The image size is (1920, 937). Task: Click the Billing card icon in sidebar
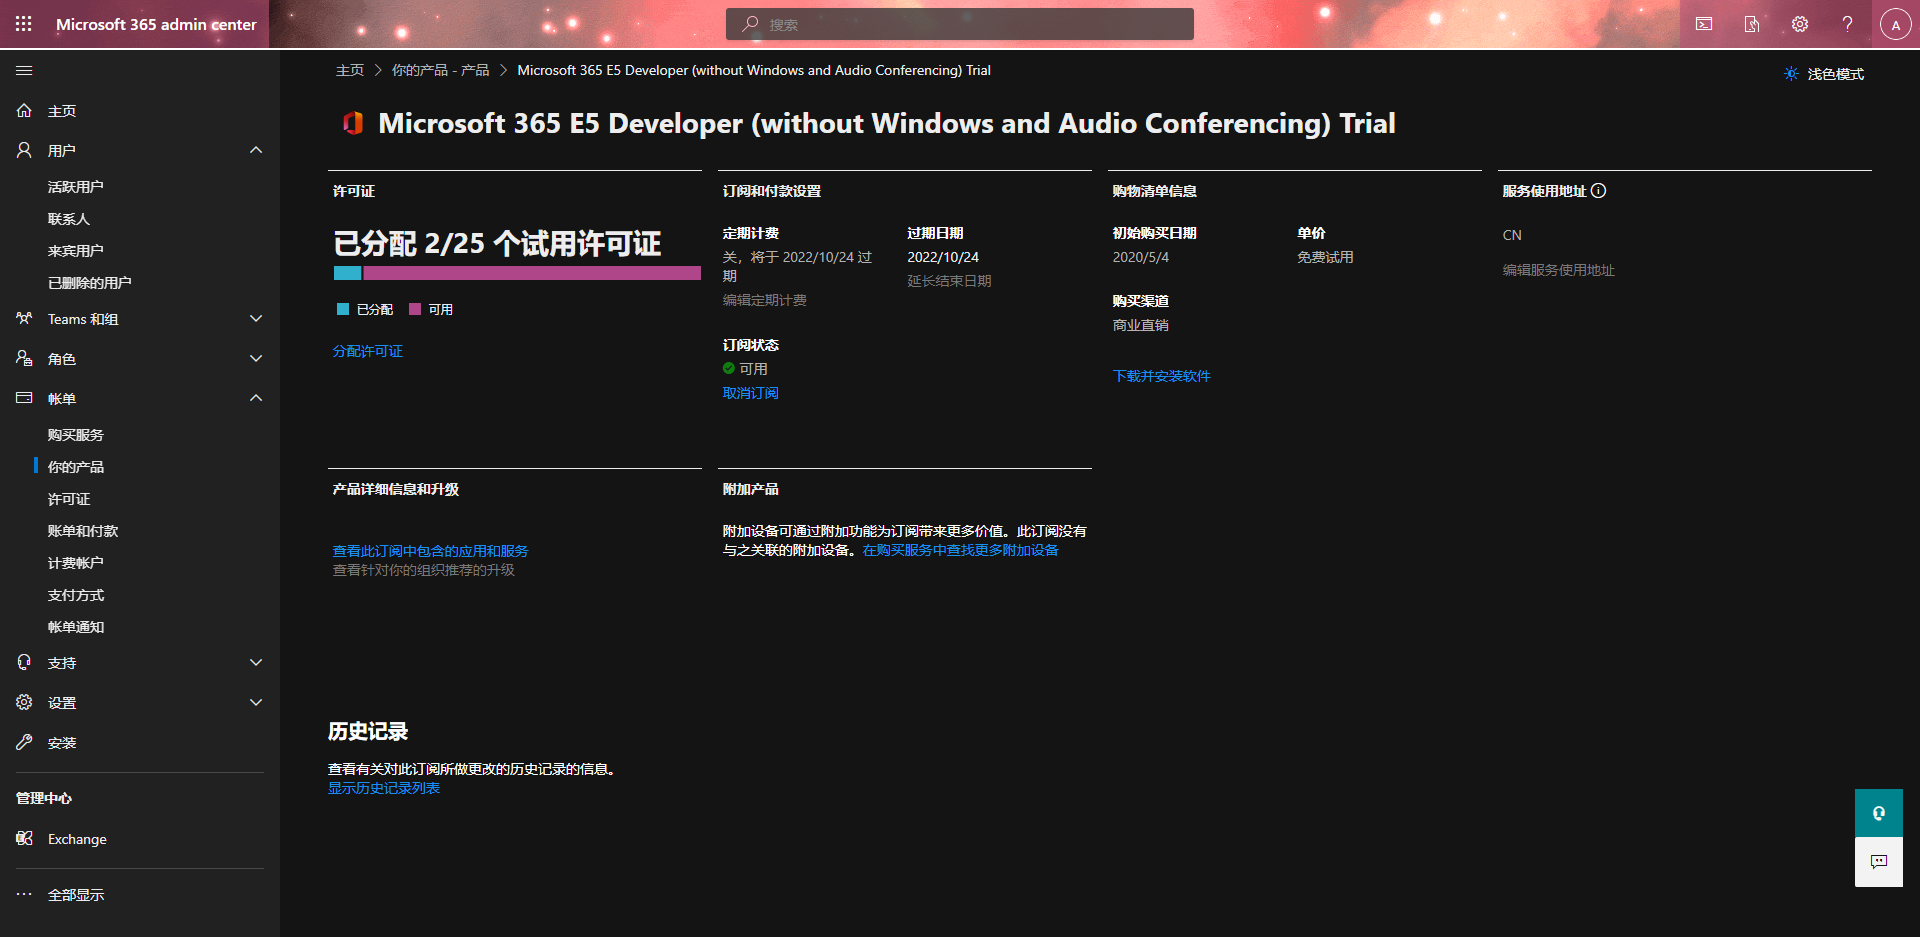click(24, 398)
